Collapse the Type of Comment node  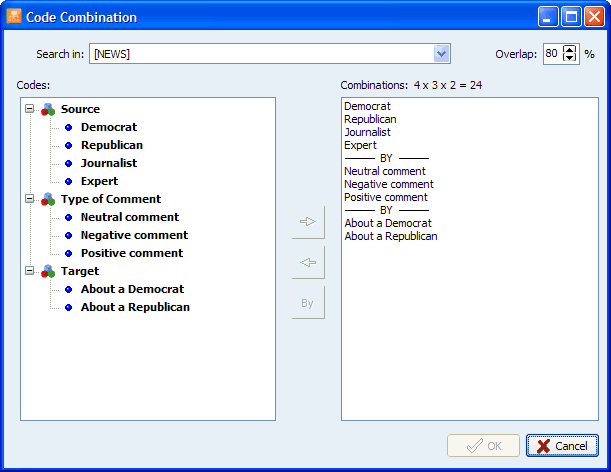click(x=29, y=200)
